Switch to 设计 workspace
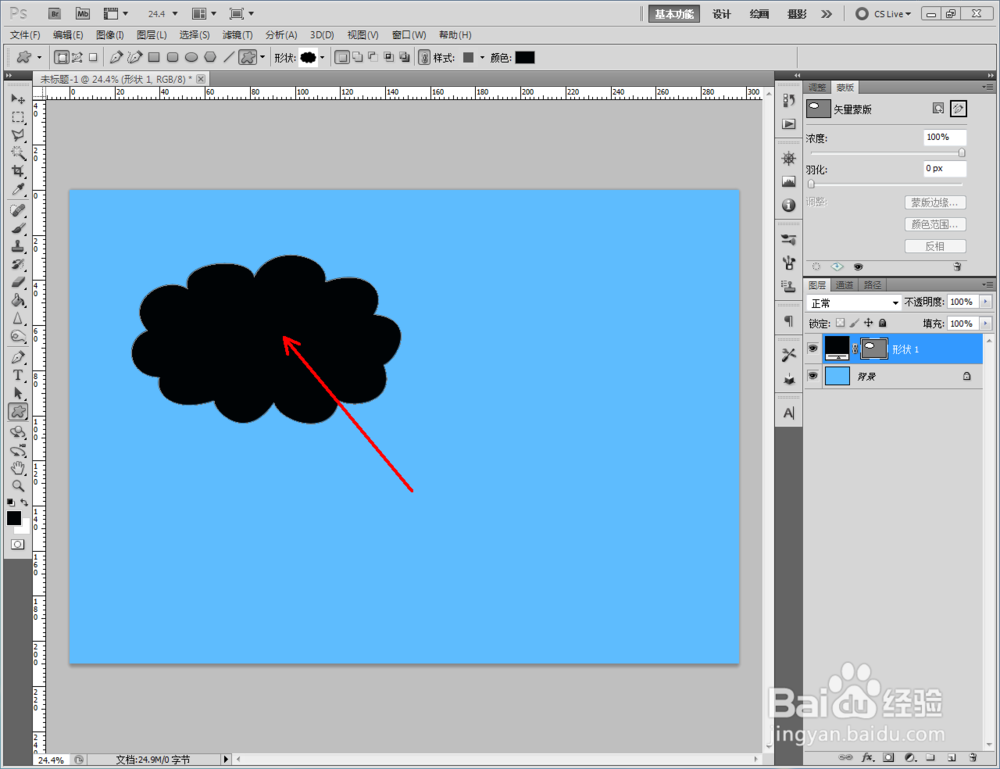This screenshot has width=1000, height=769. (721, 14)
